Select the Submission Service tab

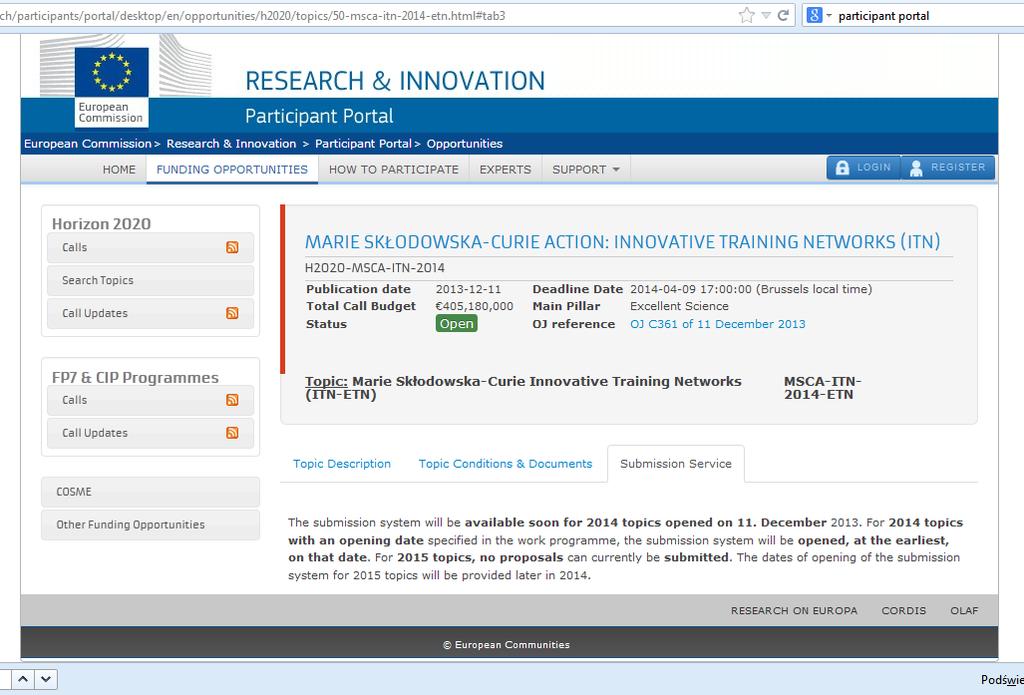pos(676,464)
